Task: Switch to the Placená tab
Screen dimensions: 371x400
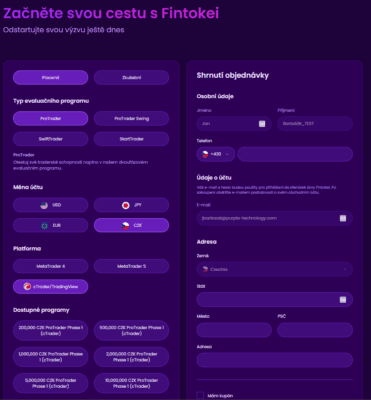Action: [51, 78]
